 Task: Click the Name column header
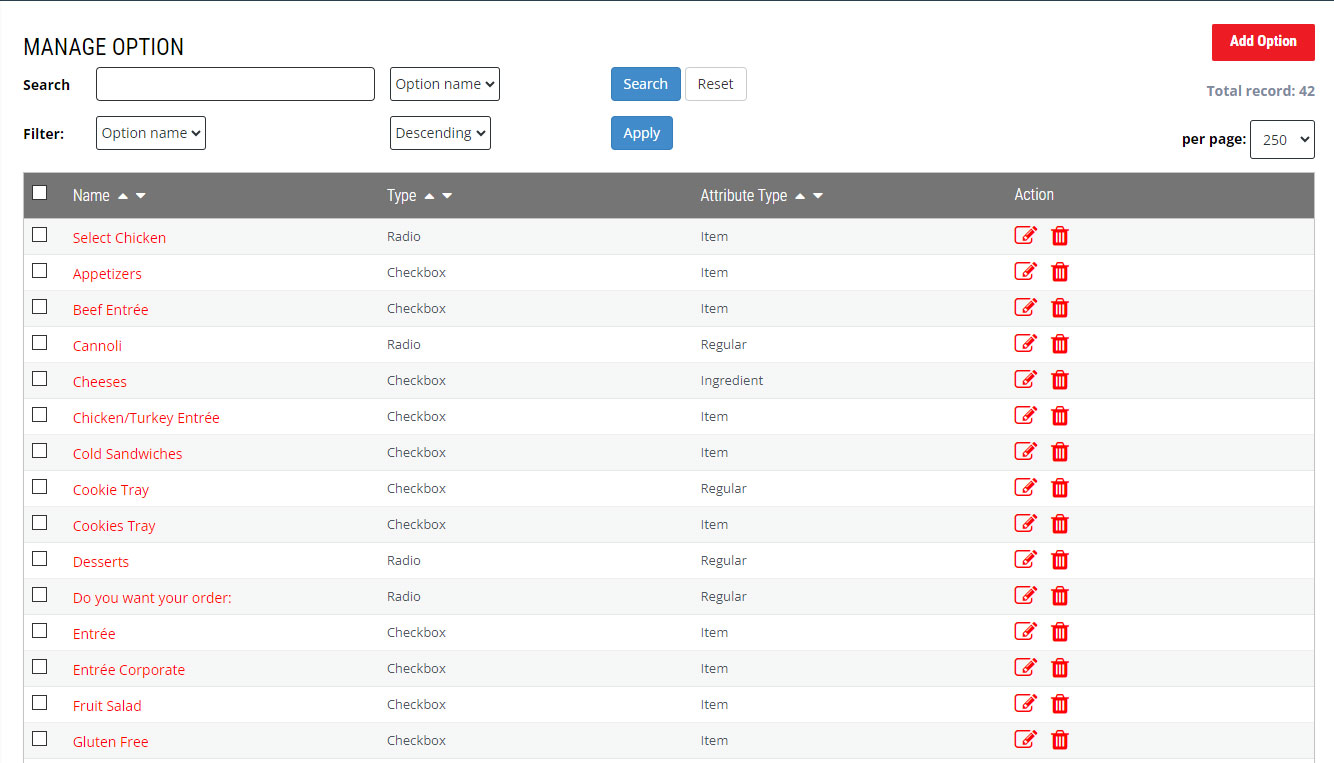[x=91, y=196]
